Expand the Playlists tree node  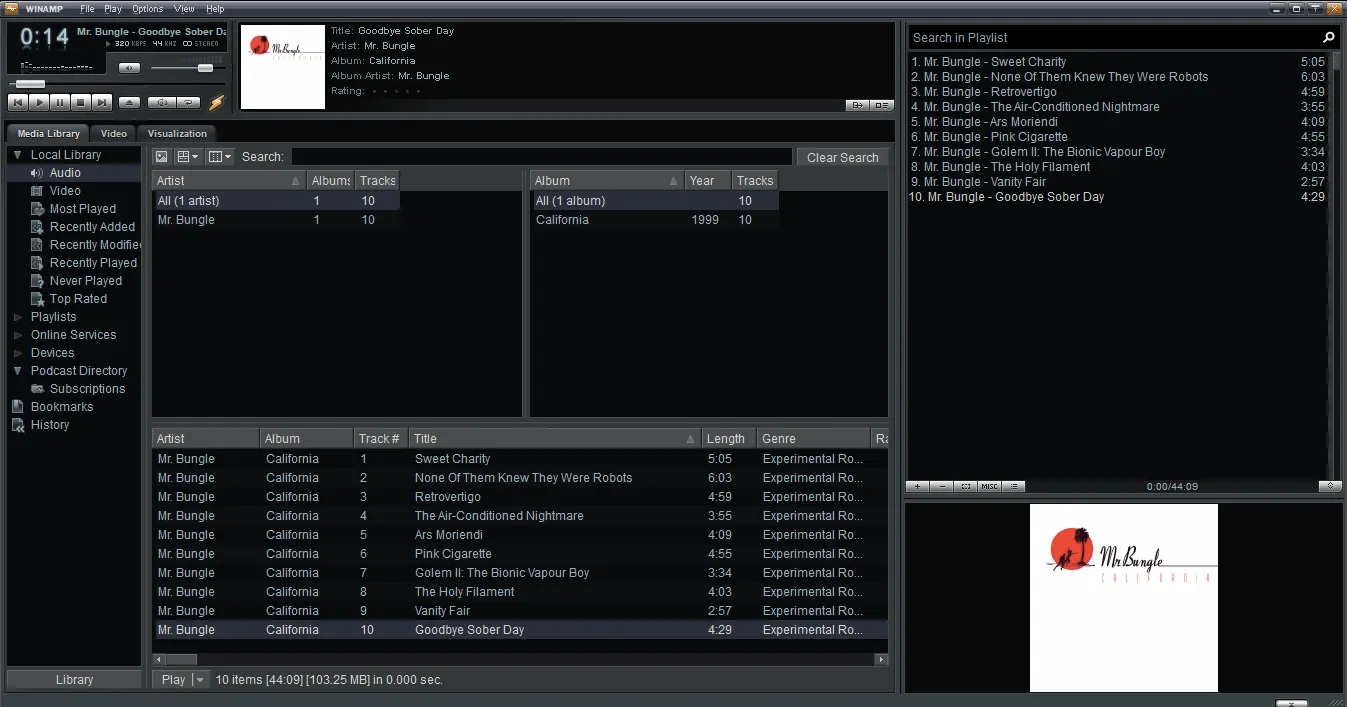click(x=18, y=317)
